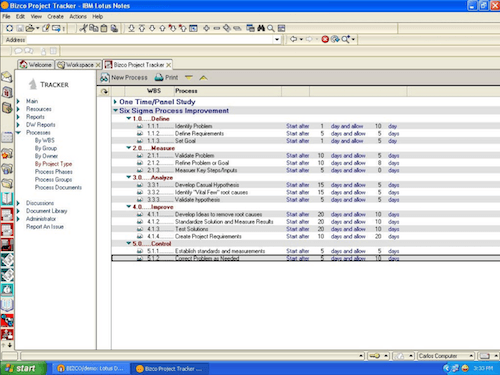500x375 pixels.
Task: Click the collapse all arrow beside Print
Action: click(203, 78)
